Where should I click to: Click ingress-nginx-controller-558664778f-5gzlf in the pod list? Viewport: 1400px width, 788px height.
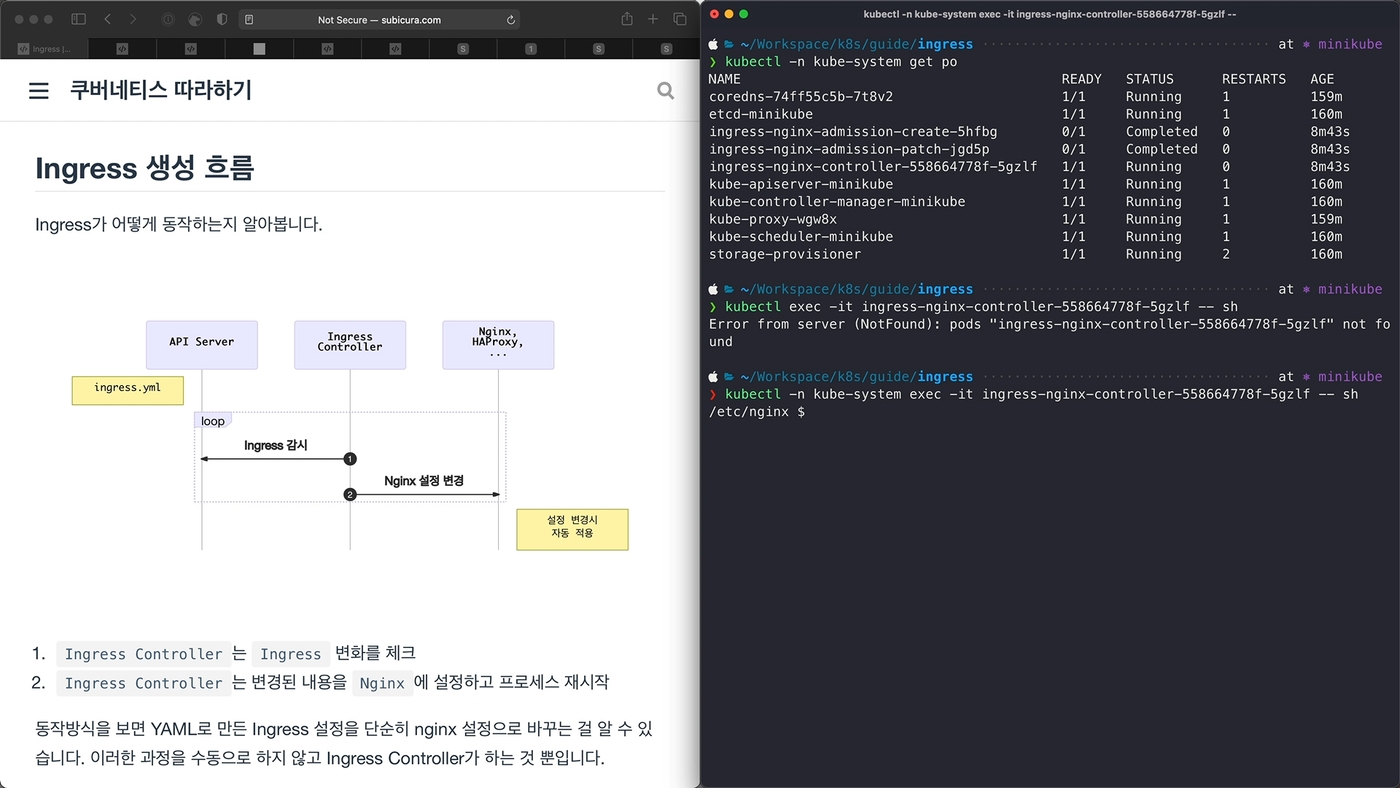coord(873,167)
